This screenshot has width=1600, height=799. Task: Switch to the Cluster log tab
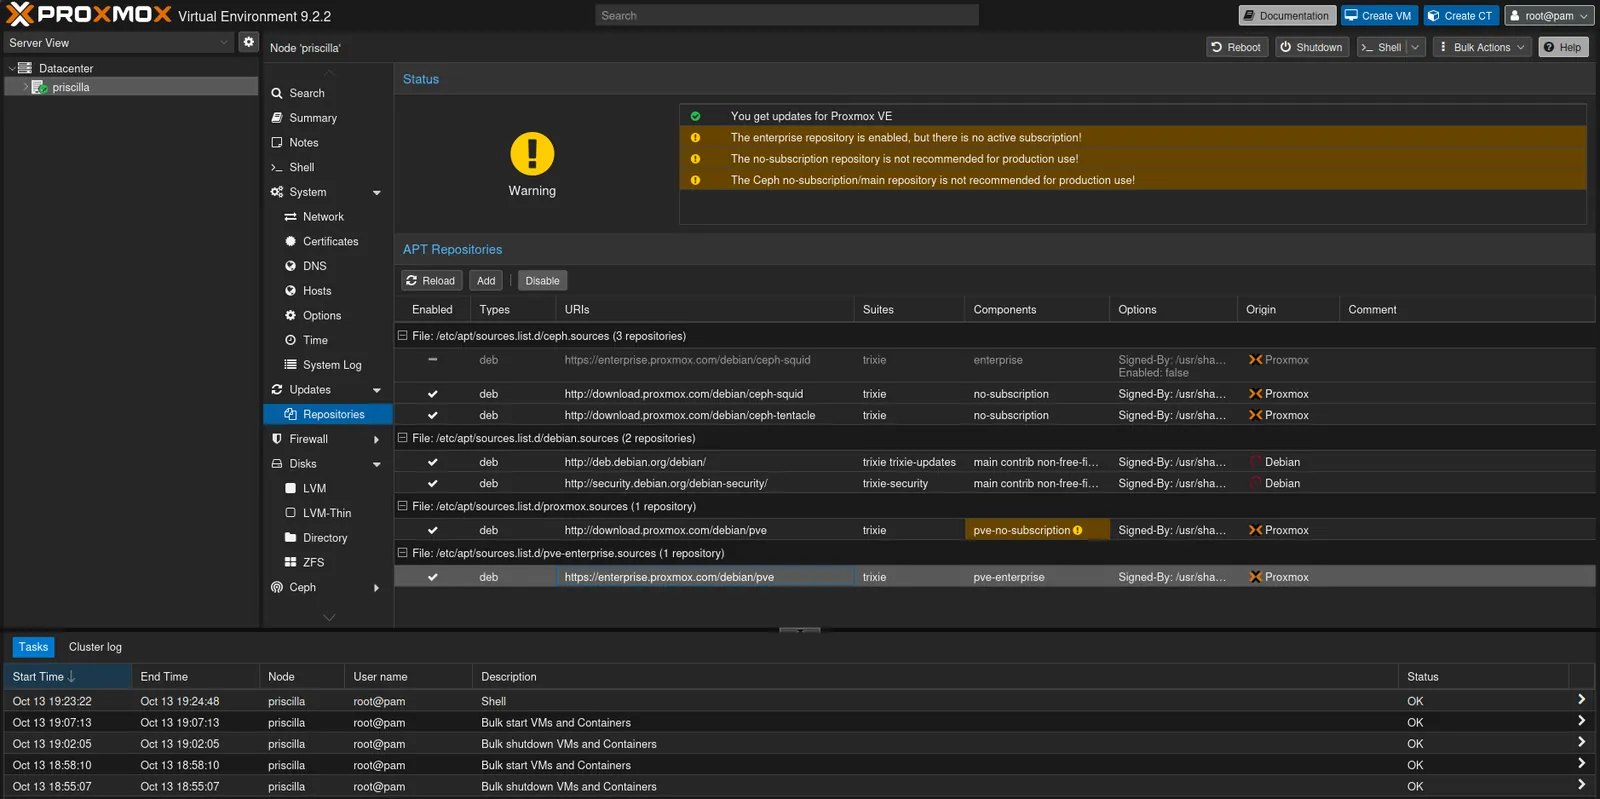click(95, 647)
